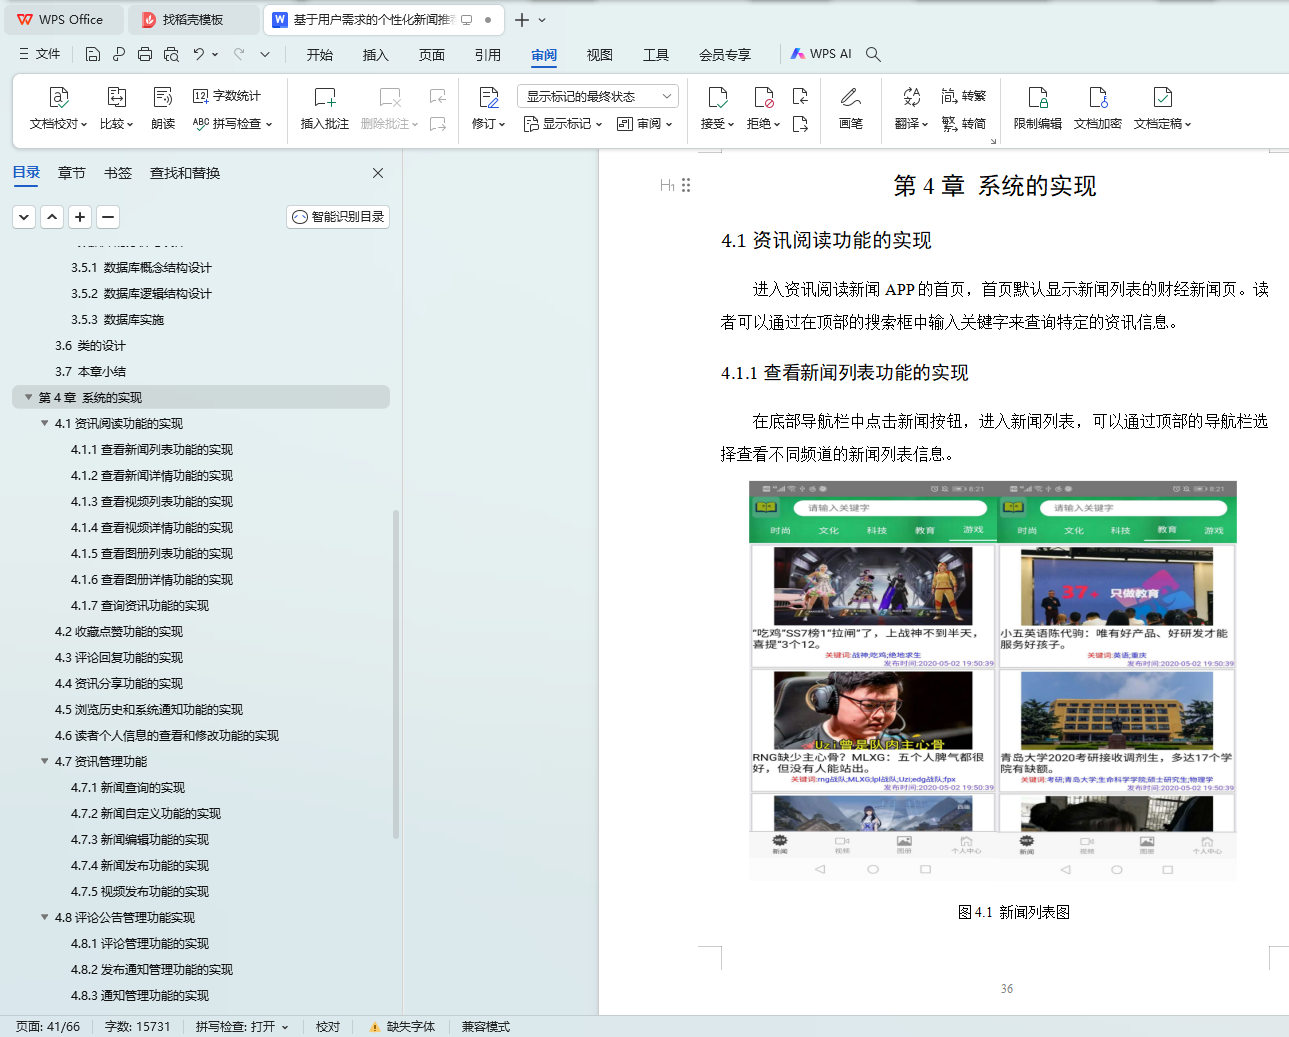Image resolution: width=1289 pixels, height=1037 pixels.
Task: Switch to the 插入 ribbon tab
Action: (x=376, y=55)
